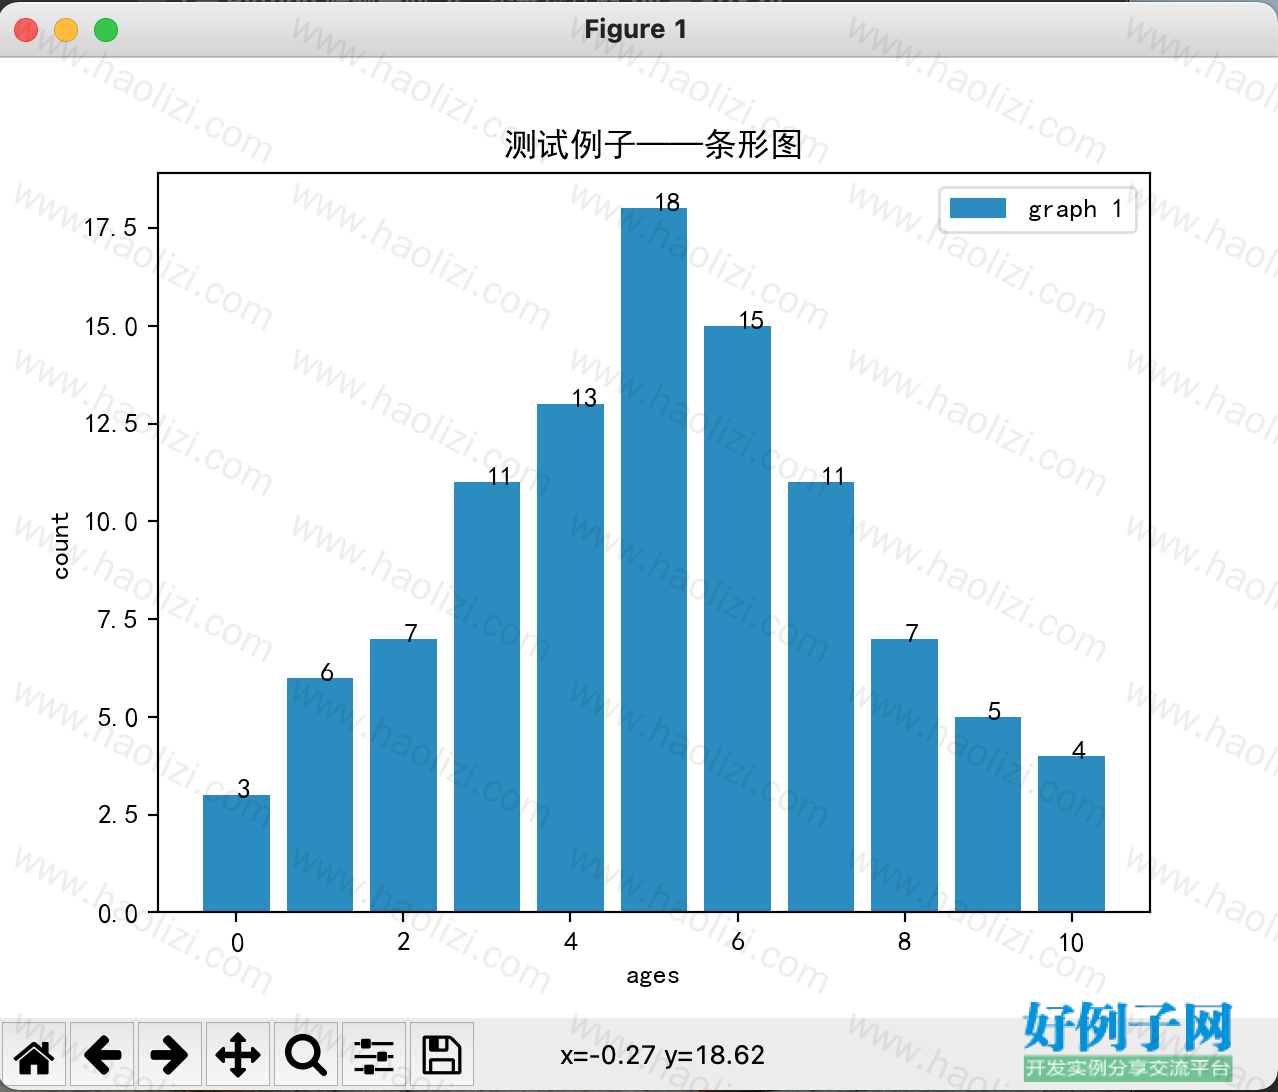Click y-axis tick label 10.0
1278x1092 pixels.
click(110, 522)
